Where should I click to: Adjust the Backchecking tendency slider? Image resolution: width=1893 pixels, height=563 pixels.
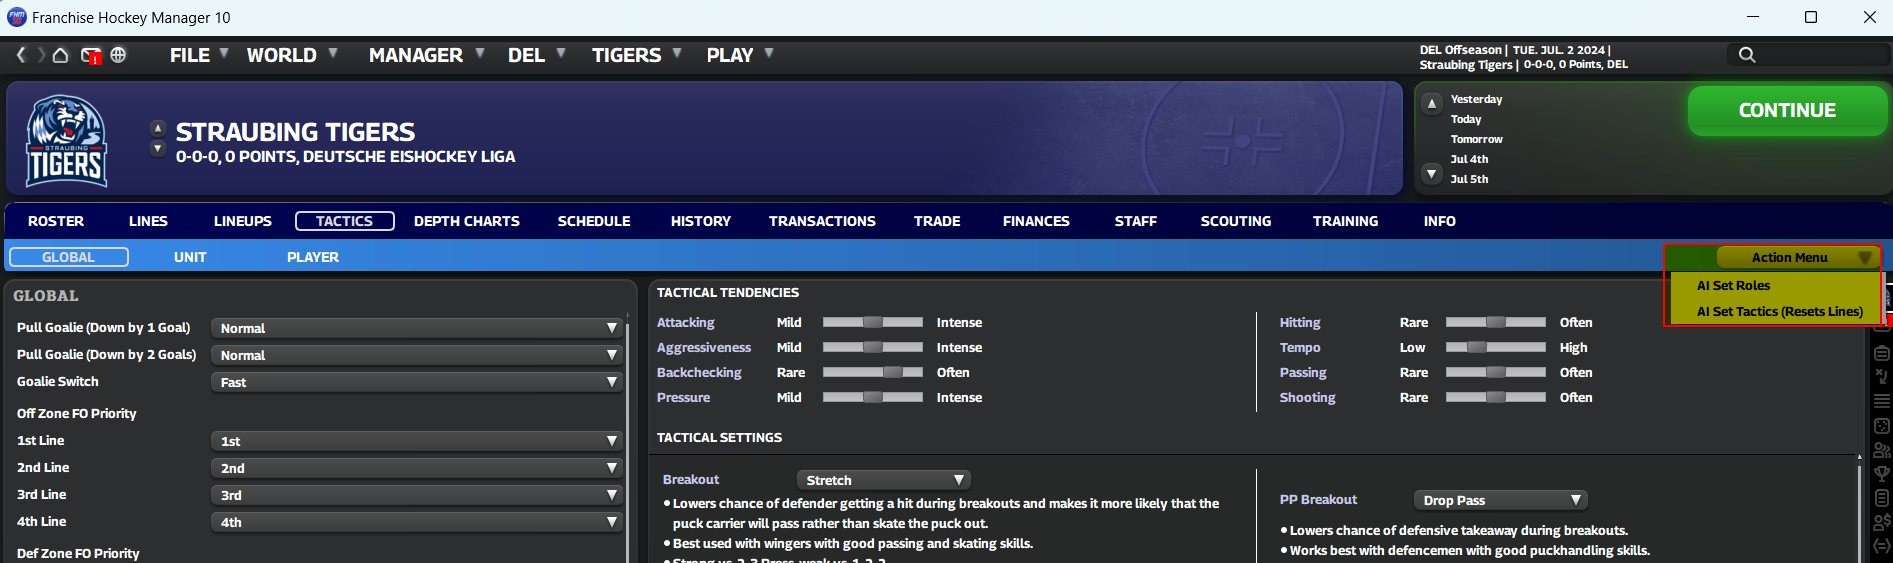pyautogui.click(x=873, y=372)
